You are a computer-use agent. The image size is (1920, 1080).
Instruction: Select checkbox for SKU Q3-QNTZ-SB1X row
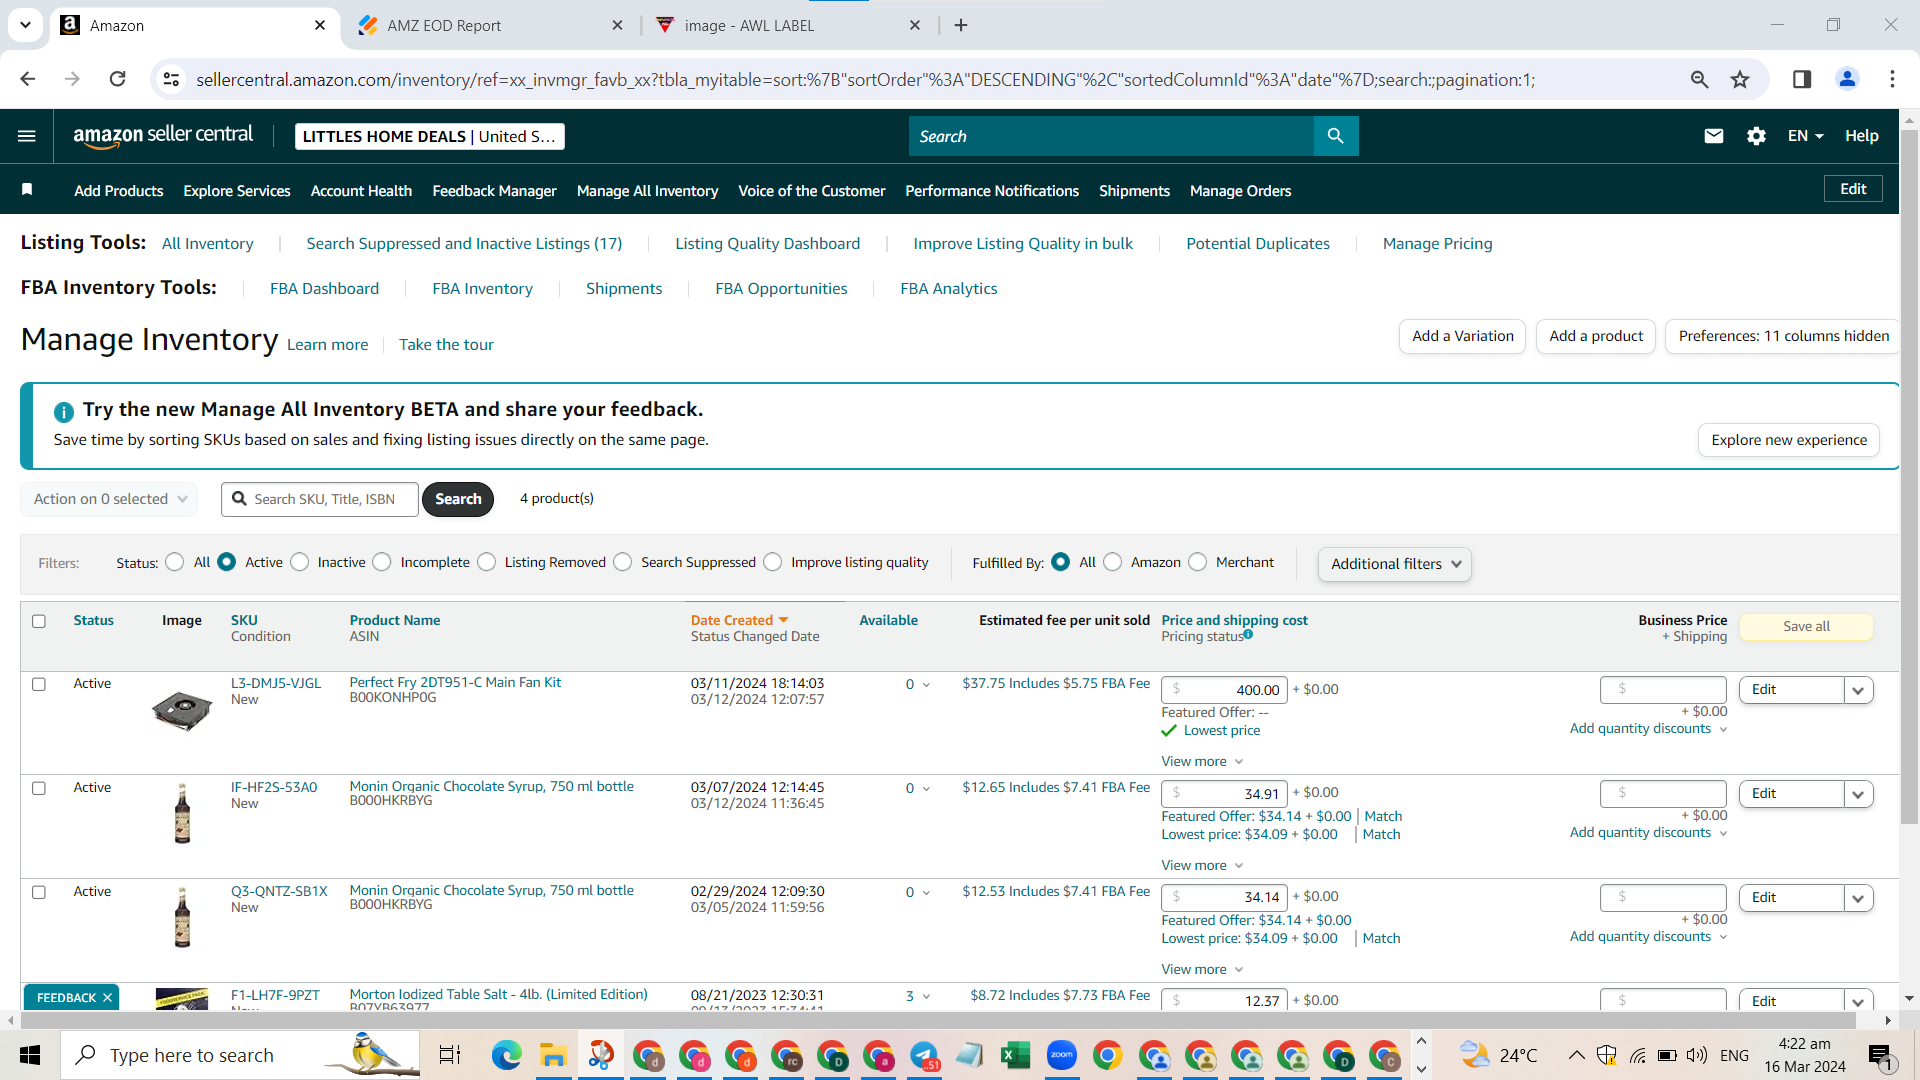point(39,892)
